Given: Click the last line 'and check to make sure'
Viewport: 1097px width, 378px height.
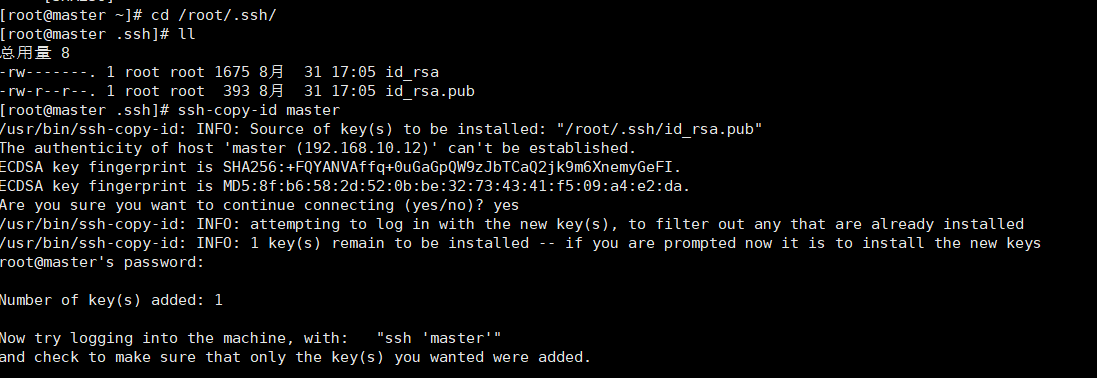Looking at the screenshot, I should [295, 356].
